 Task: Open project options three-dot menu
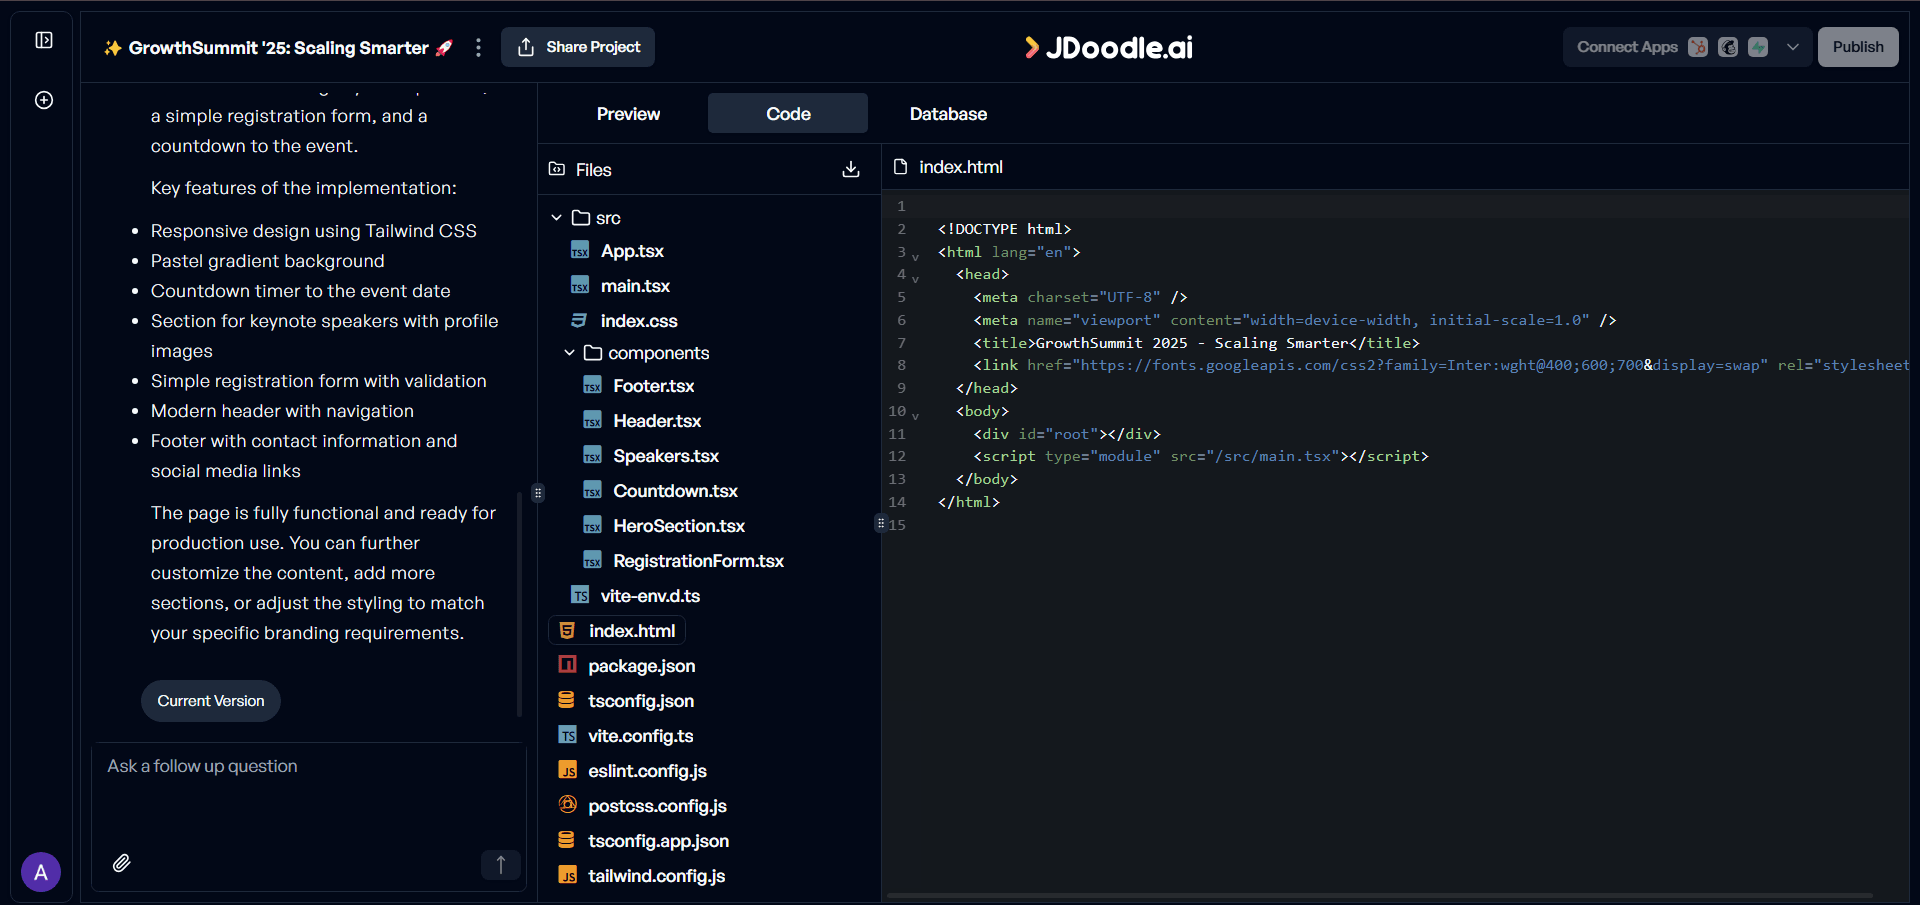[x=478, y=47]
